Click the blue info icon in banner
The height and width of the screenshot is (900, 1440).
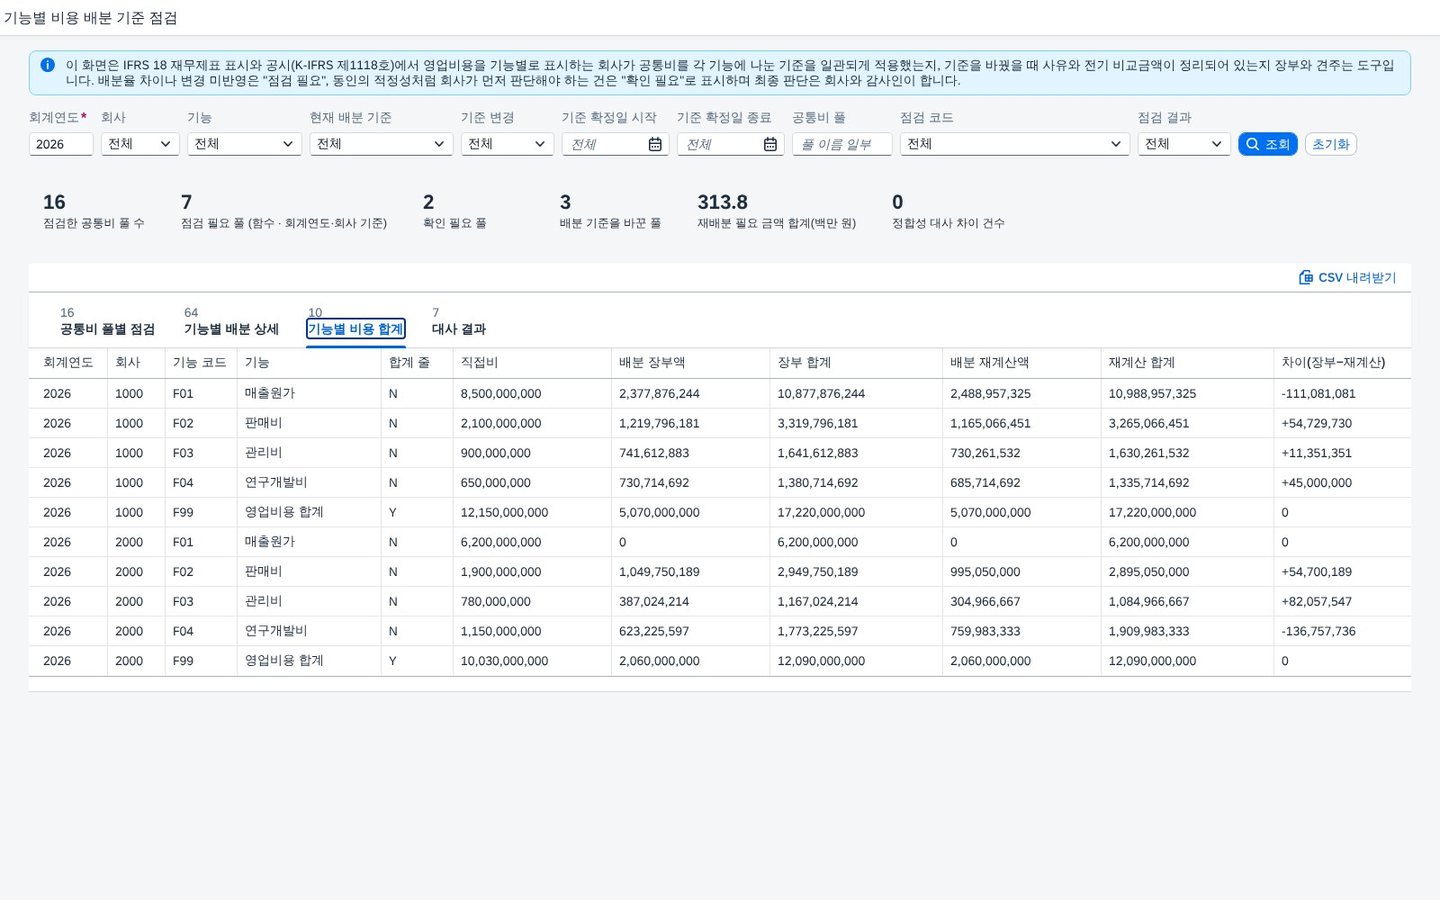[47, 65]
